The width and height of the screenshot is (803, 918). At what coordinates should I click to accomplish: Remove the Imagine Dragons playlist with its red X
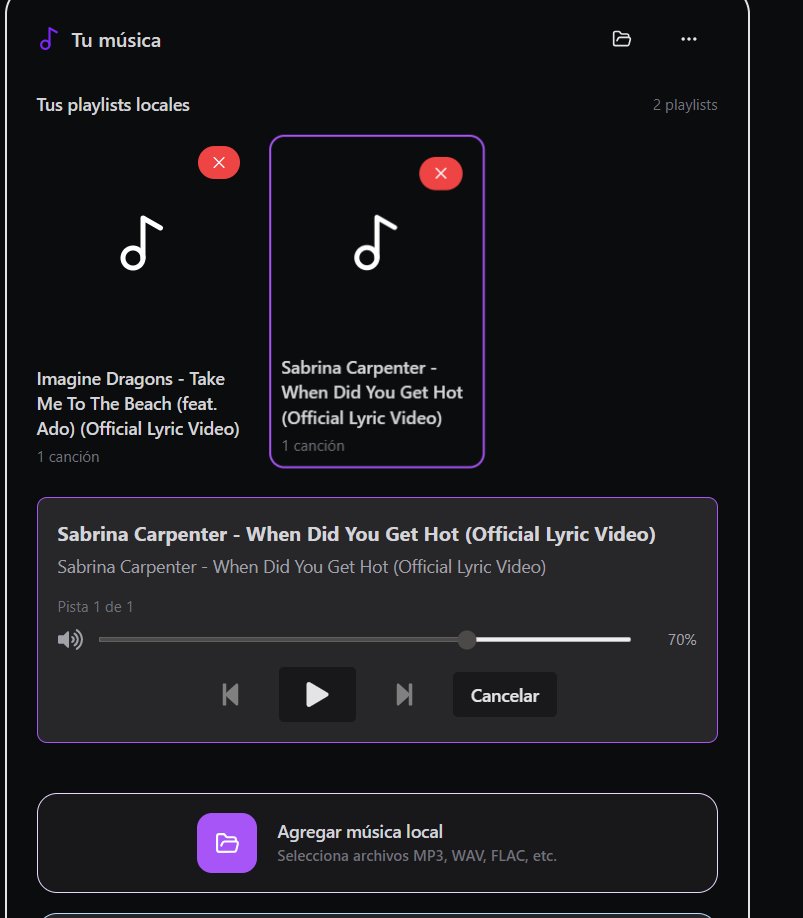click(x=219, y=162)
